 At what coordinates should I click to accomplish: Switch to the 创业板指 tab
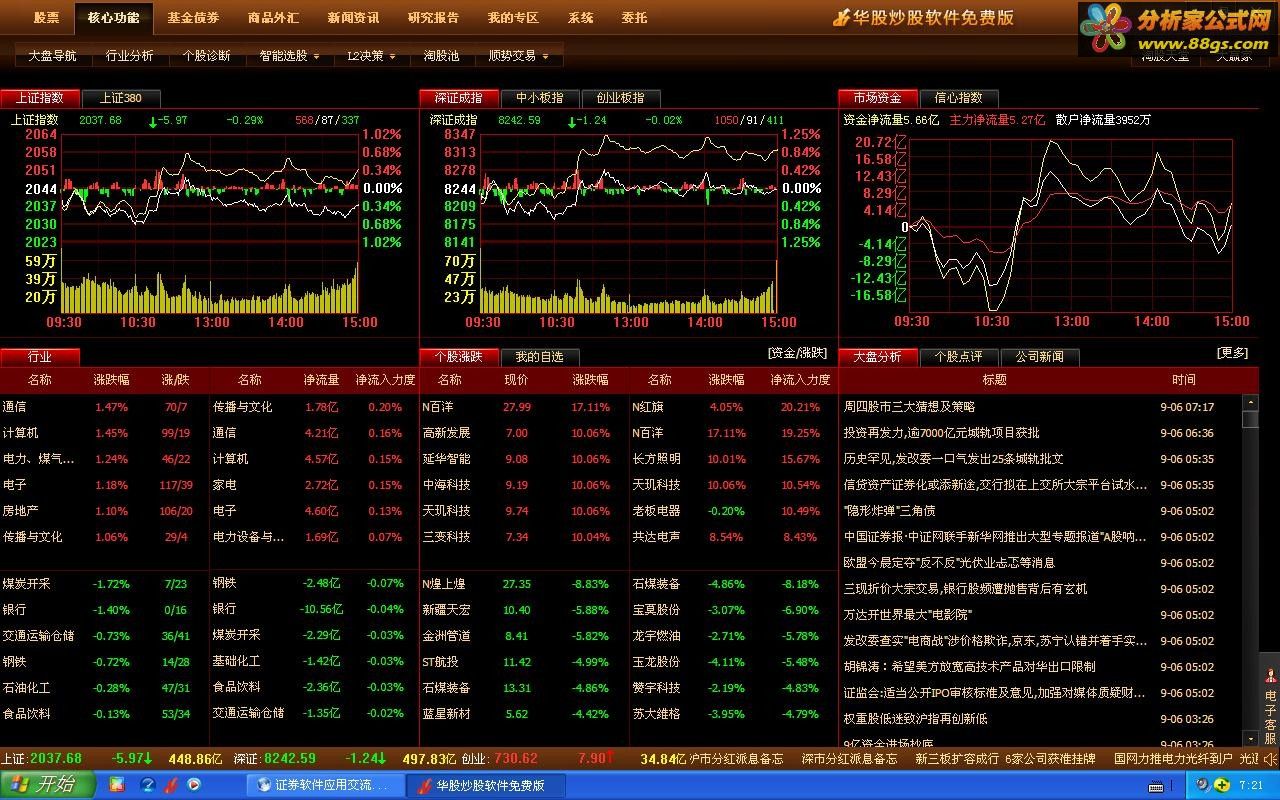coord(621,98)
